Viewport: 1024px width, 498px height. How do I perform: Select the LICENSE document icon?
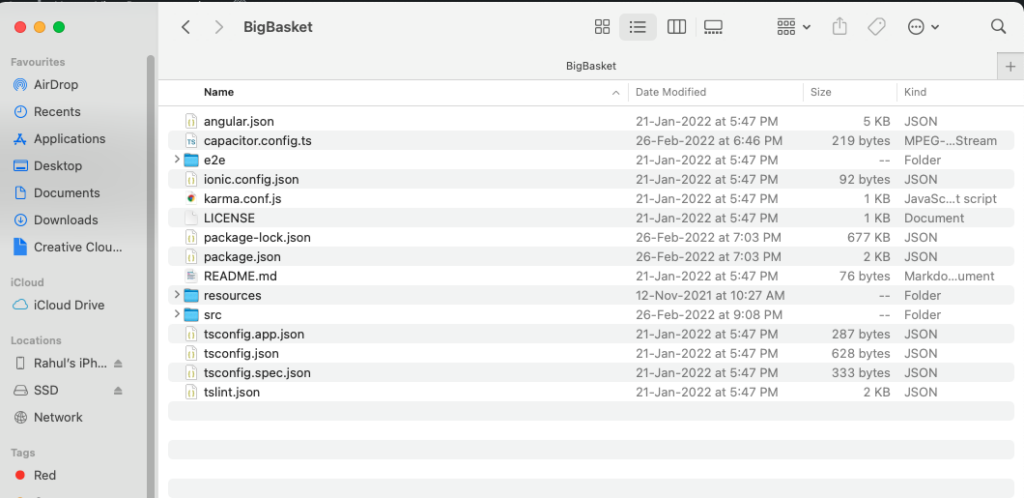pyautogui.click(x=191, y=218)
